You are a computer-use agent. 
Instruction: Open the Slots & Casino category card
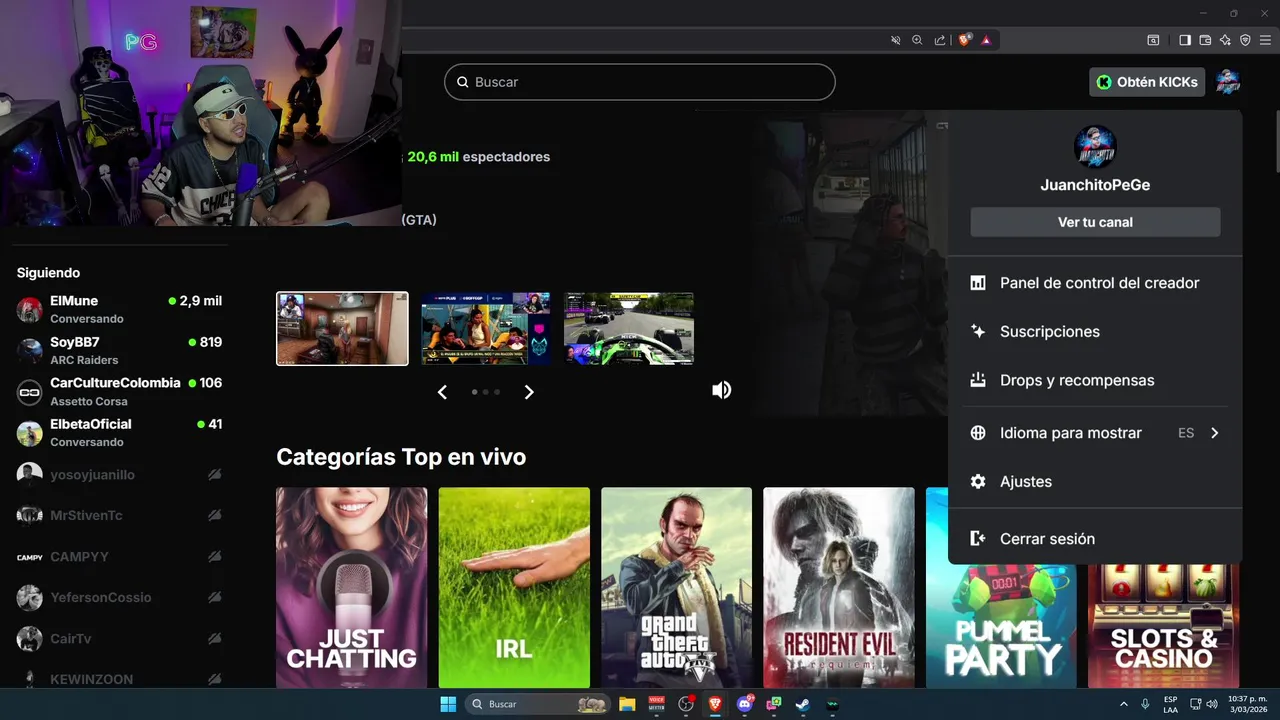coord(1164,626)
